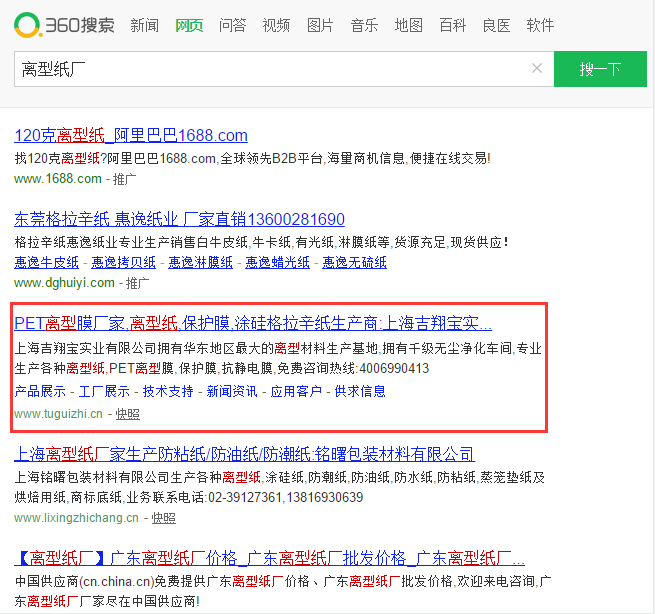Screen dimensions: 655x614
Task: Open 上海离型纸厂家 铭曙包装材料 result
Action: pos(244,454)
